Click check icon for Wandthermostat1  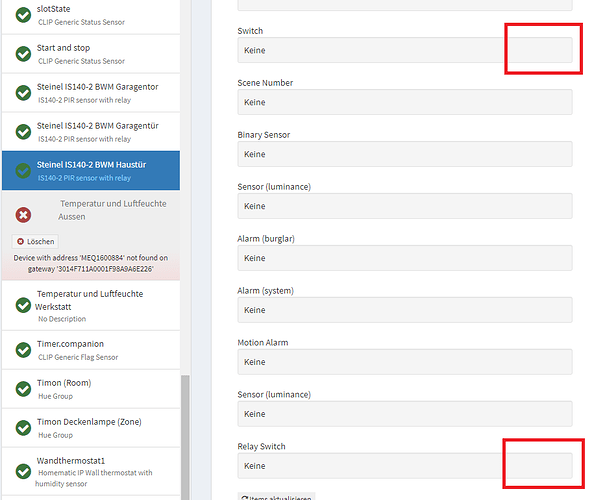click(23, 471)
